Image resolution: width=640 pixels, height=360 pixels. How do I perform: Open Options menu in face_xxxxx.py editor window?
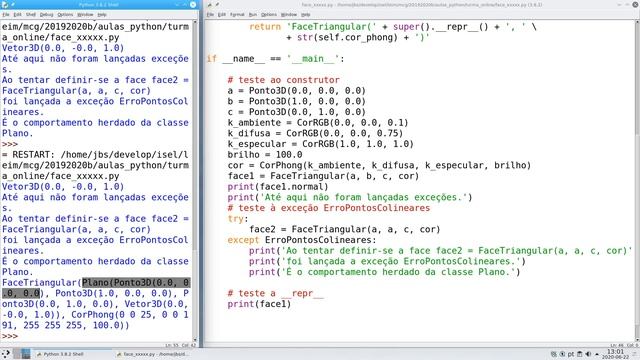click(x=269, y=14)
